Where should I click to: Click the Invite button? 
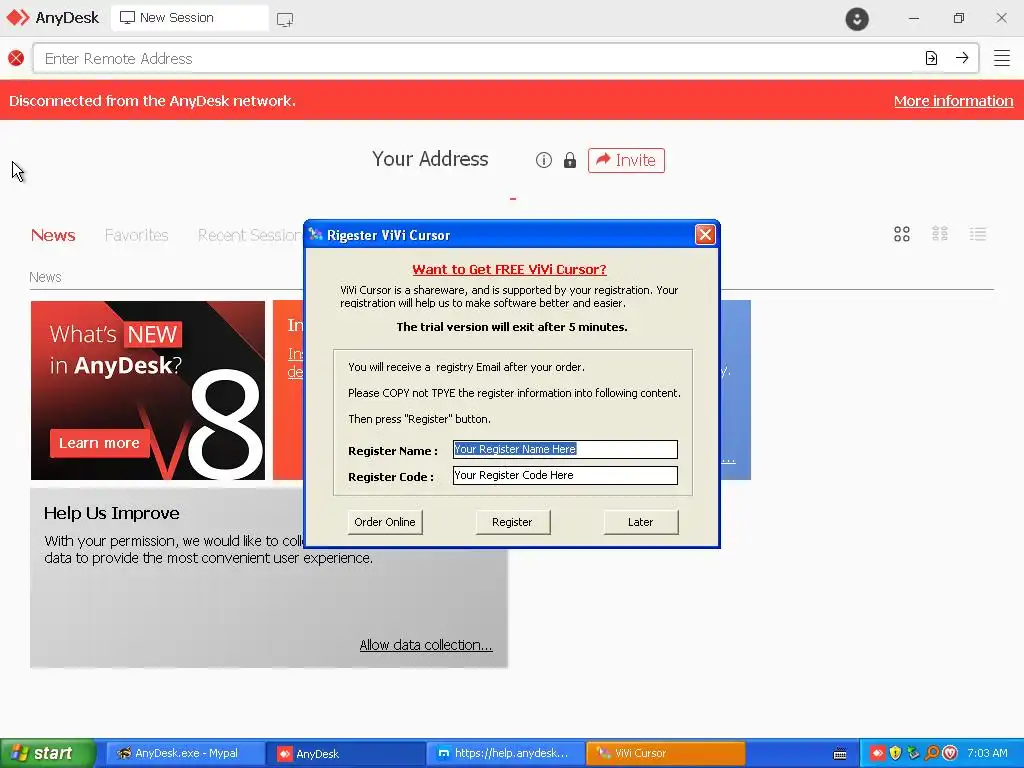click(626, 160)
